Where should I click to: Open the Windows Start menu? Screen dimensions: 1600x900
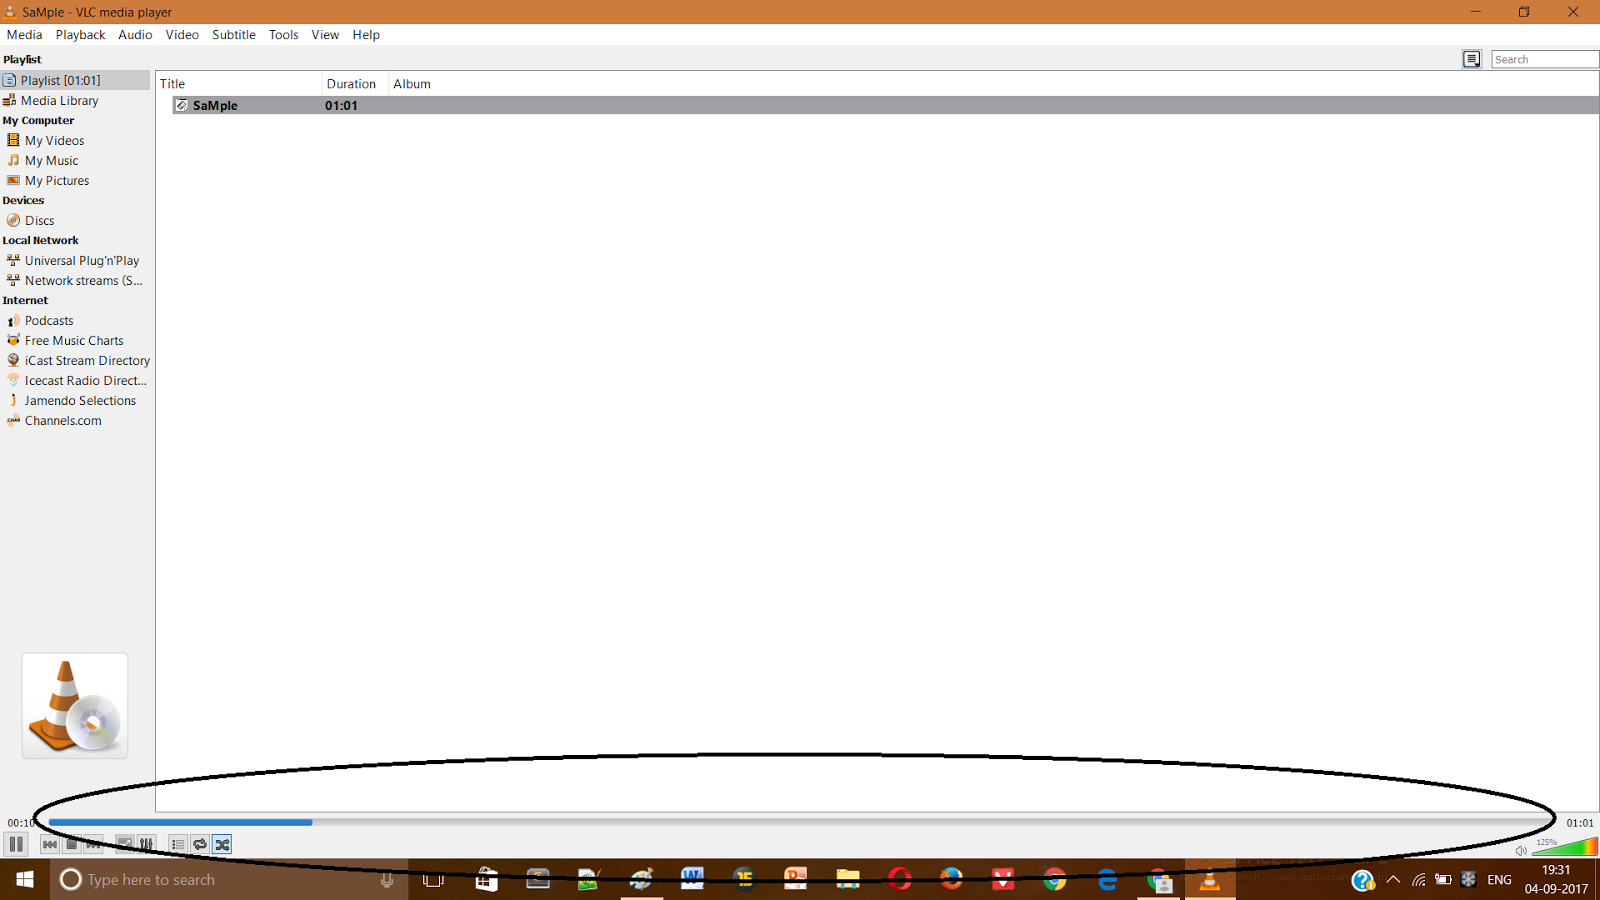point(25,880)
